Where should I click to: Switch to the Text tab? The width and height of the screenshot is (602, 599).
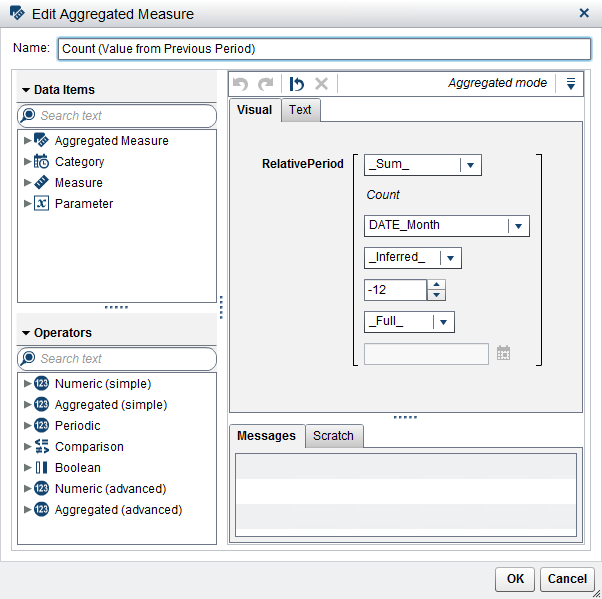300,110
